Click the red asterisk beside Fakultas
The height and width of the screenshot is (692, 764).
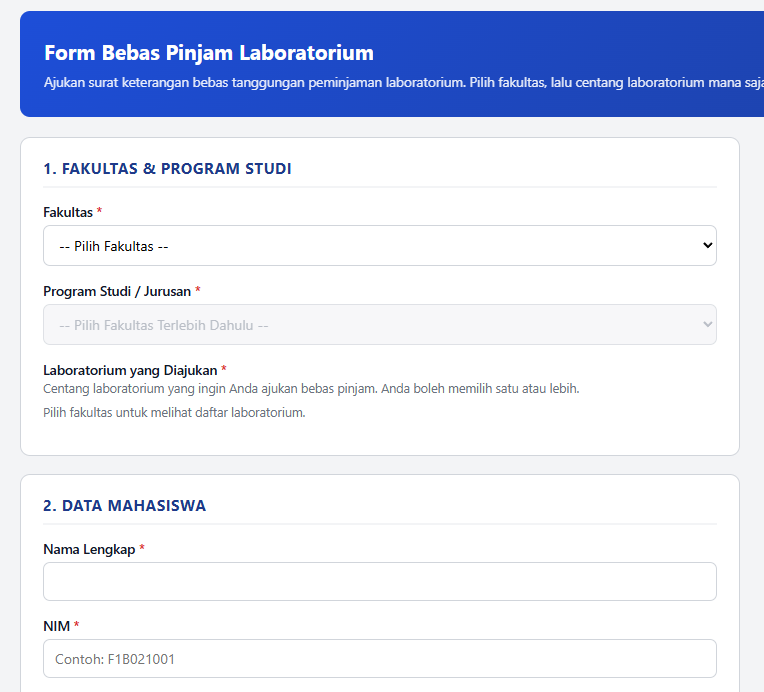[99, 211]
